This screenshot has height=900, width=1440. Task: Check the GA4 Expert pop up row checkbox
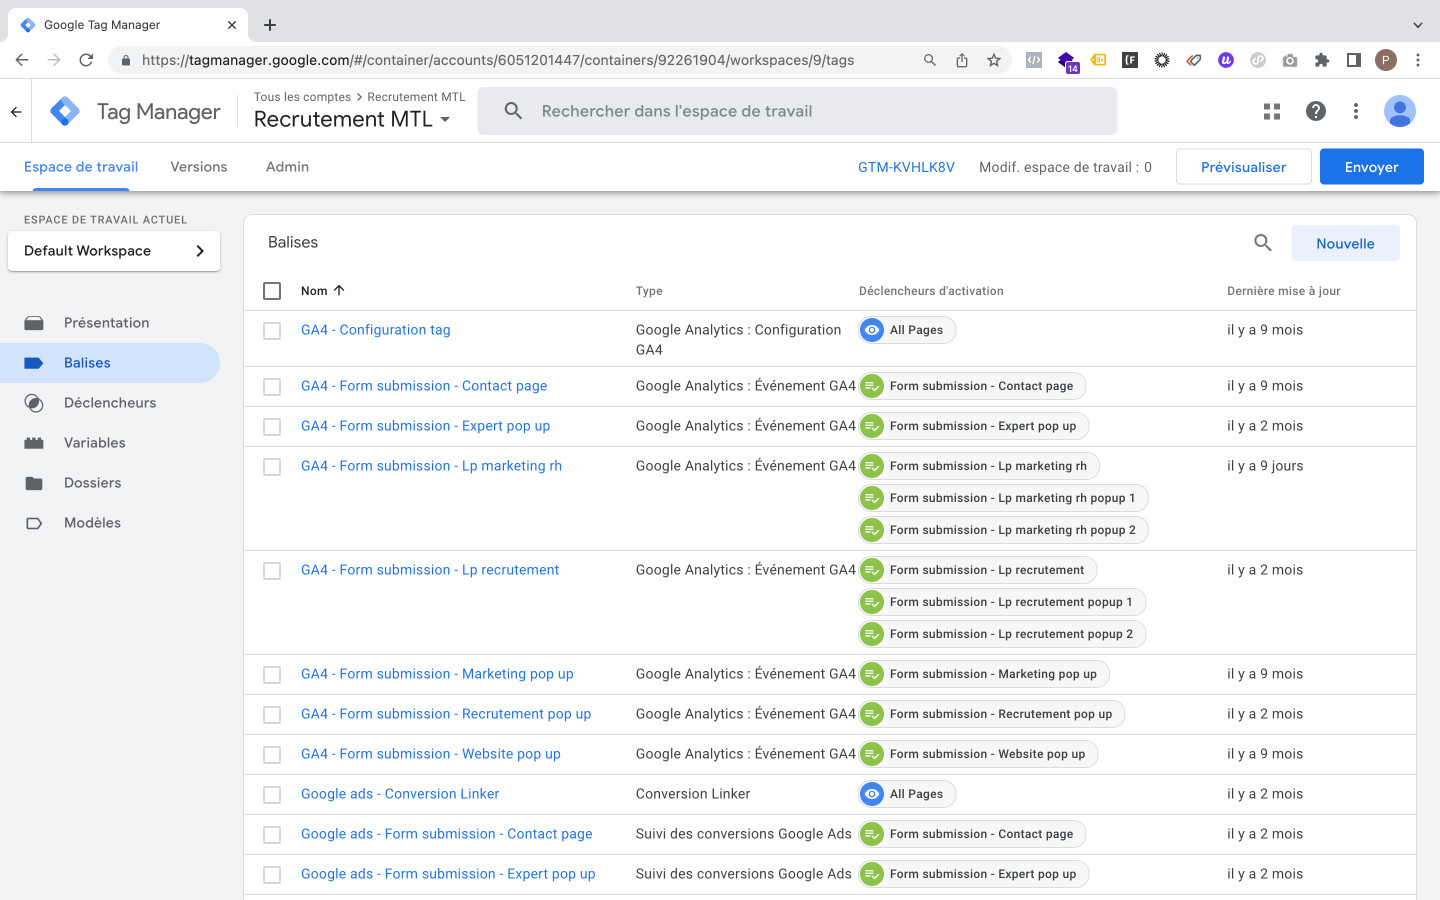coord(272,427)
